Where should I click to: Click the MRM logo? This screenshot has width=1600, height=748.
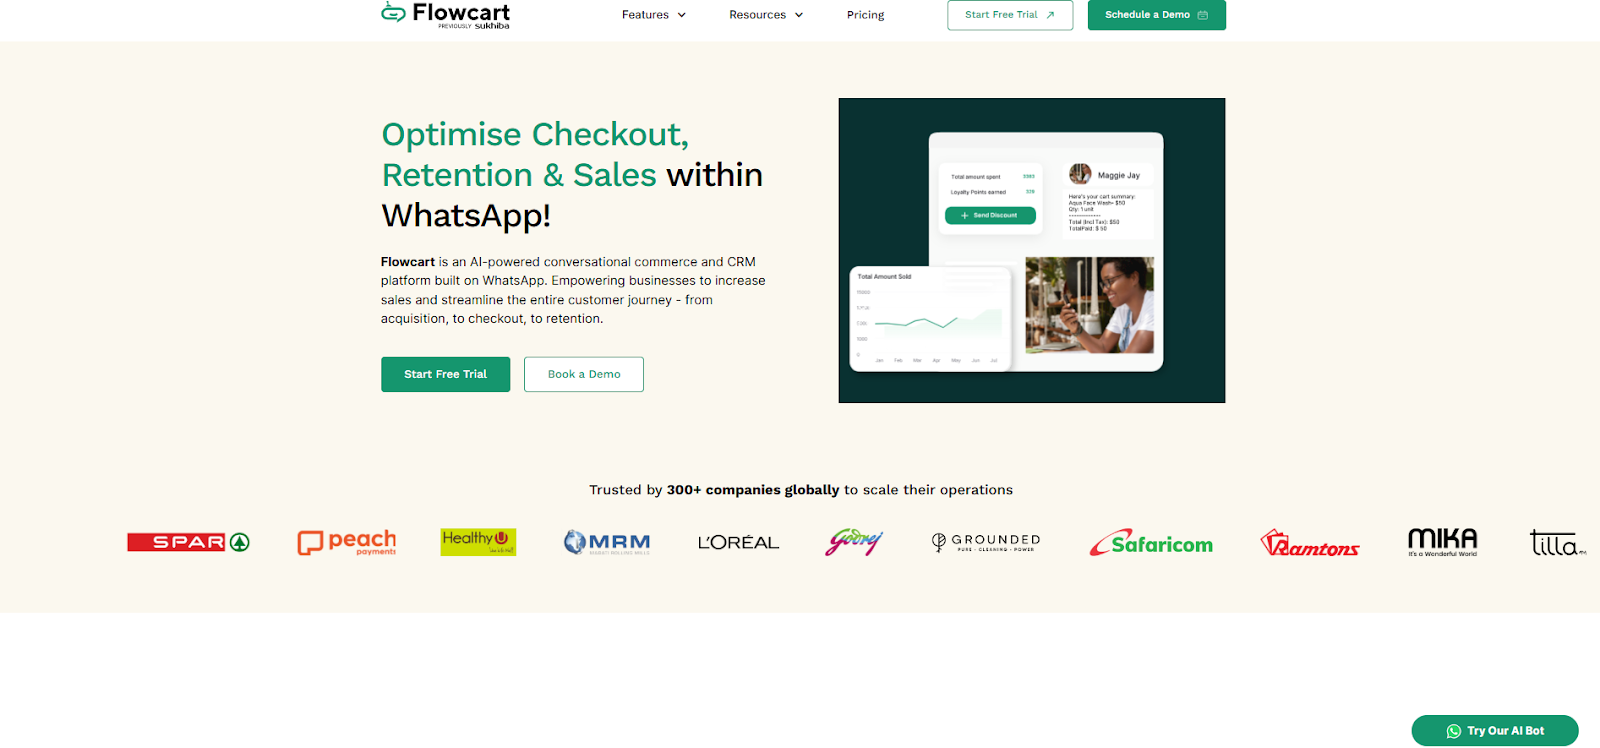click(607, 542)
